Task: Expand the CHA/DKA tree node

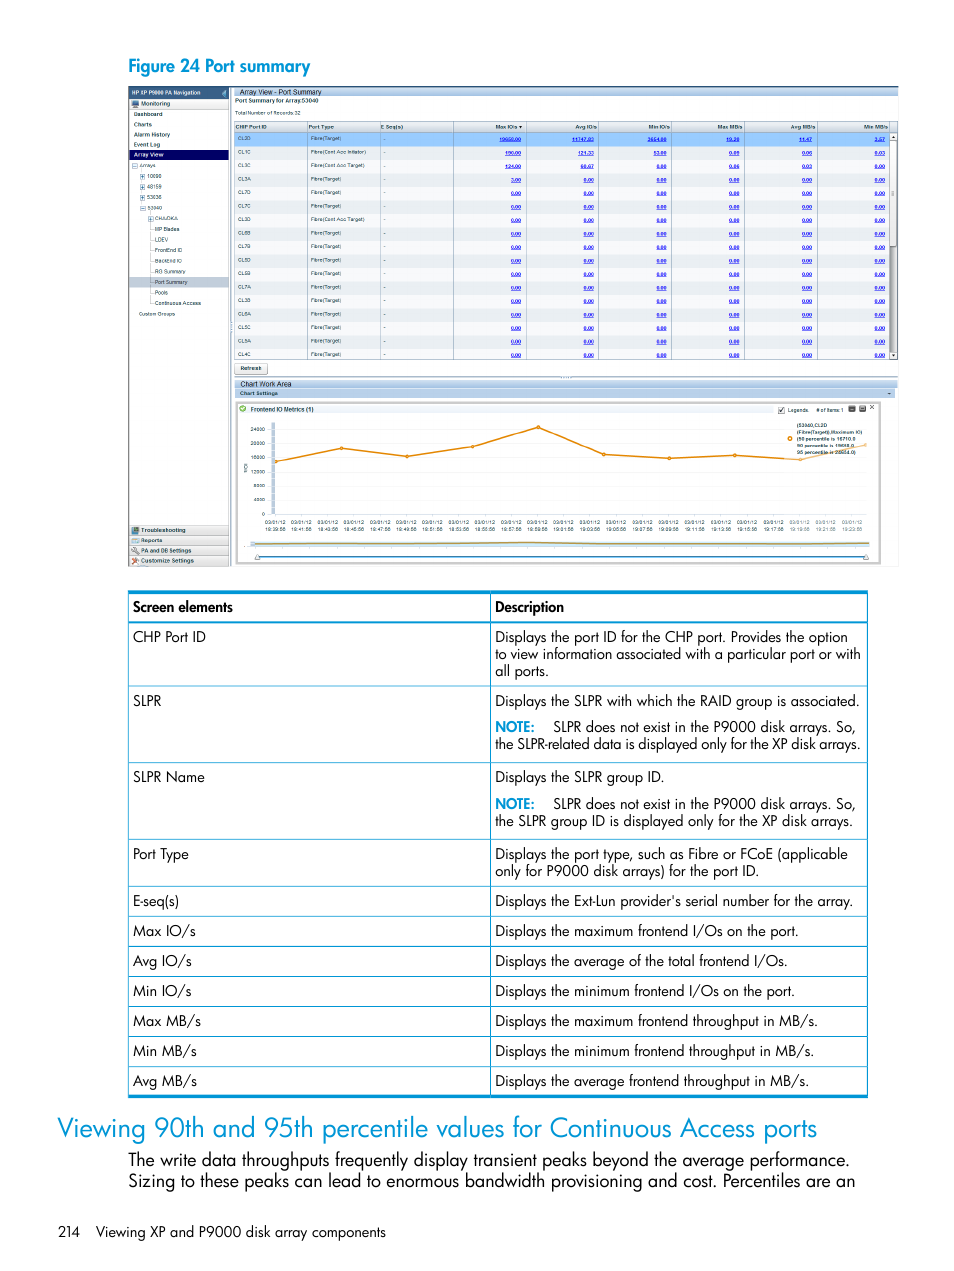Action: click(x=150, y=218)
